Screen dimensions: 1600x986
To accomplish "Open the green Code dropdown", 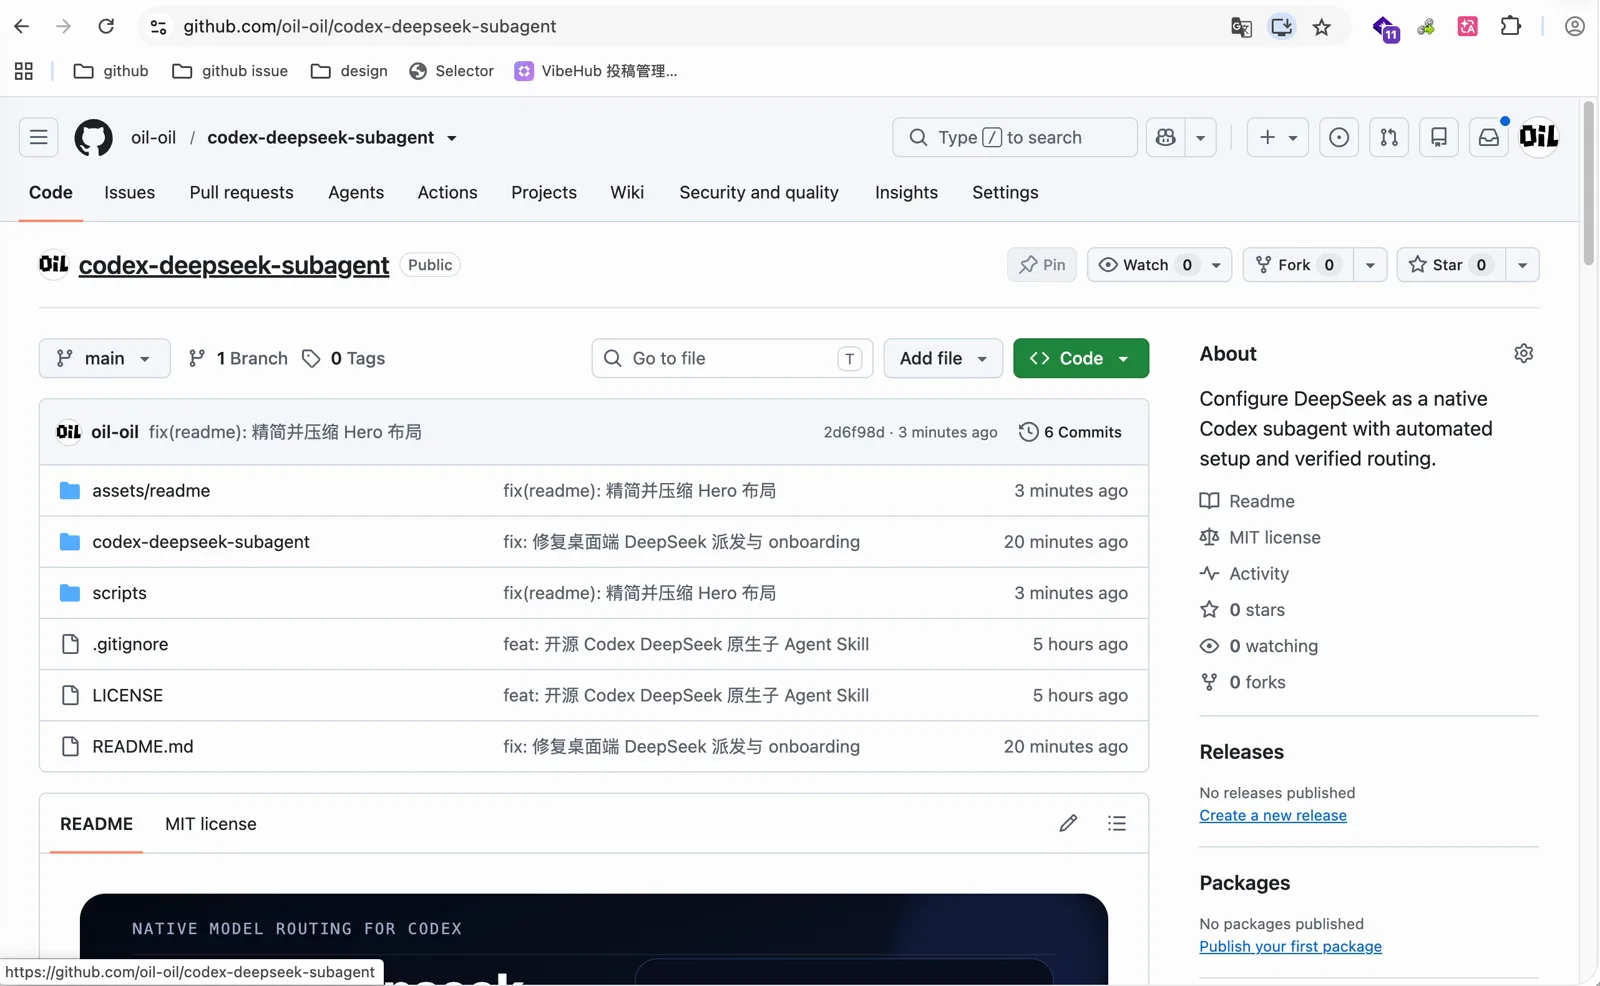I will tap(1081, 358).
